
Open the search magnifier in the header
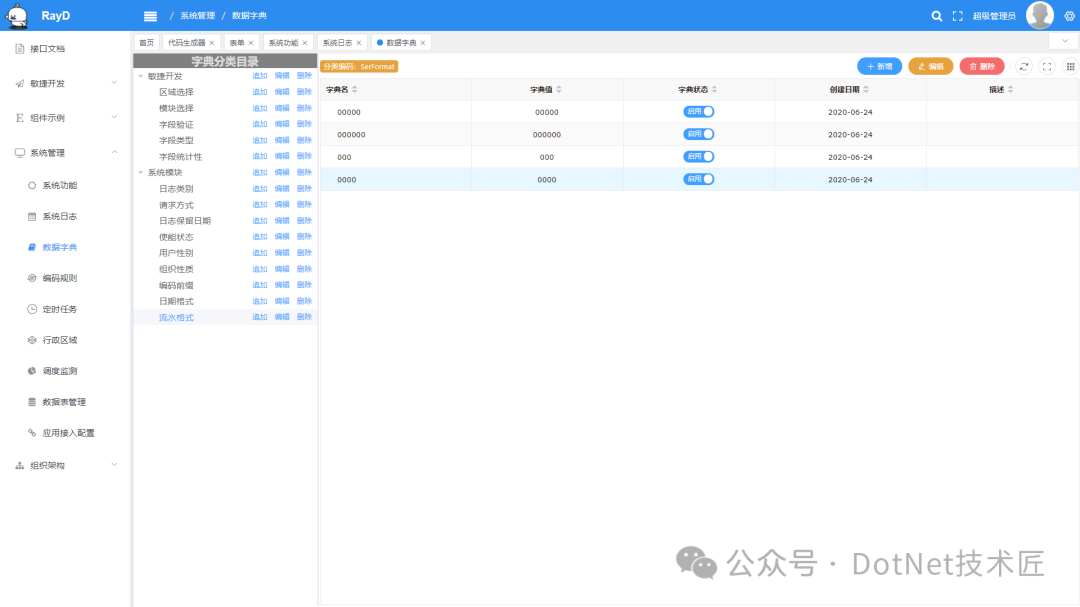937,16
